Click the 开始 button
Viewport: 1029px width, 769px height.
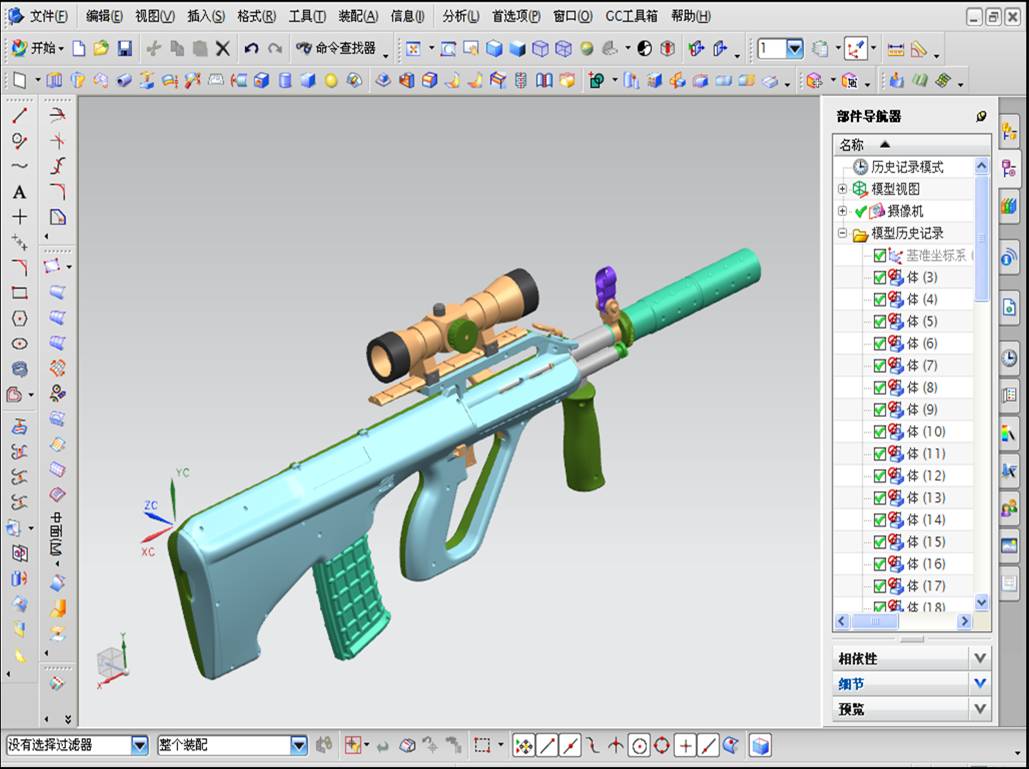pos(37,48)
